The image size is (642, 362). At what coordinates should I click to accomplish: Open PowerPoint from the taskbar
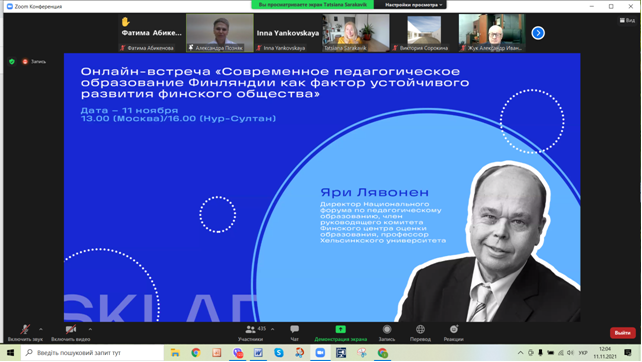click(217, 353)
